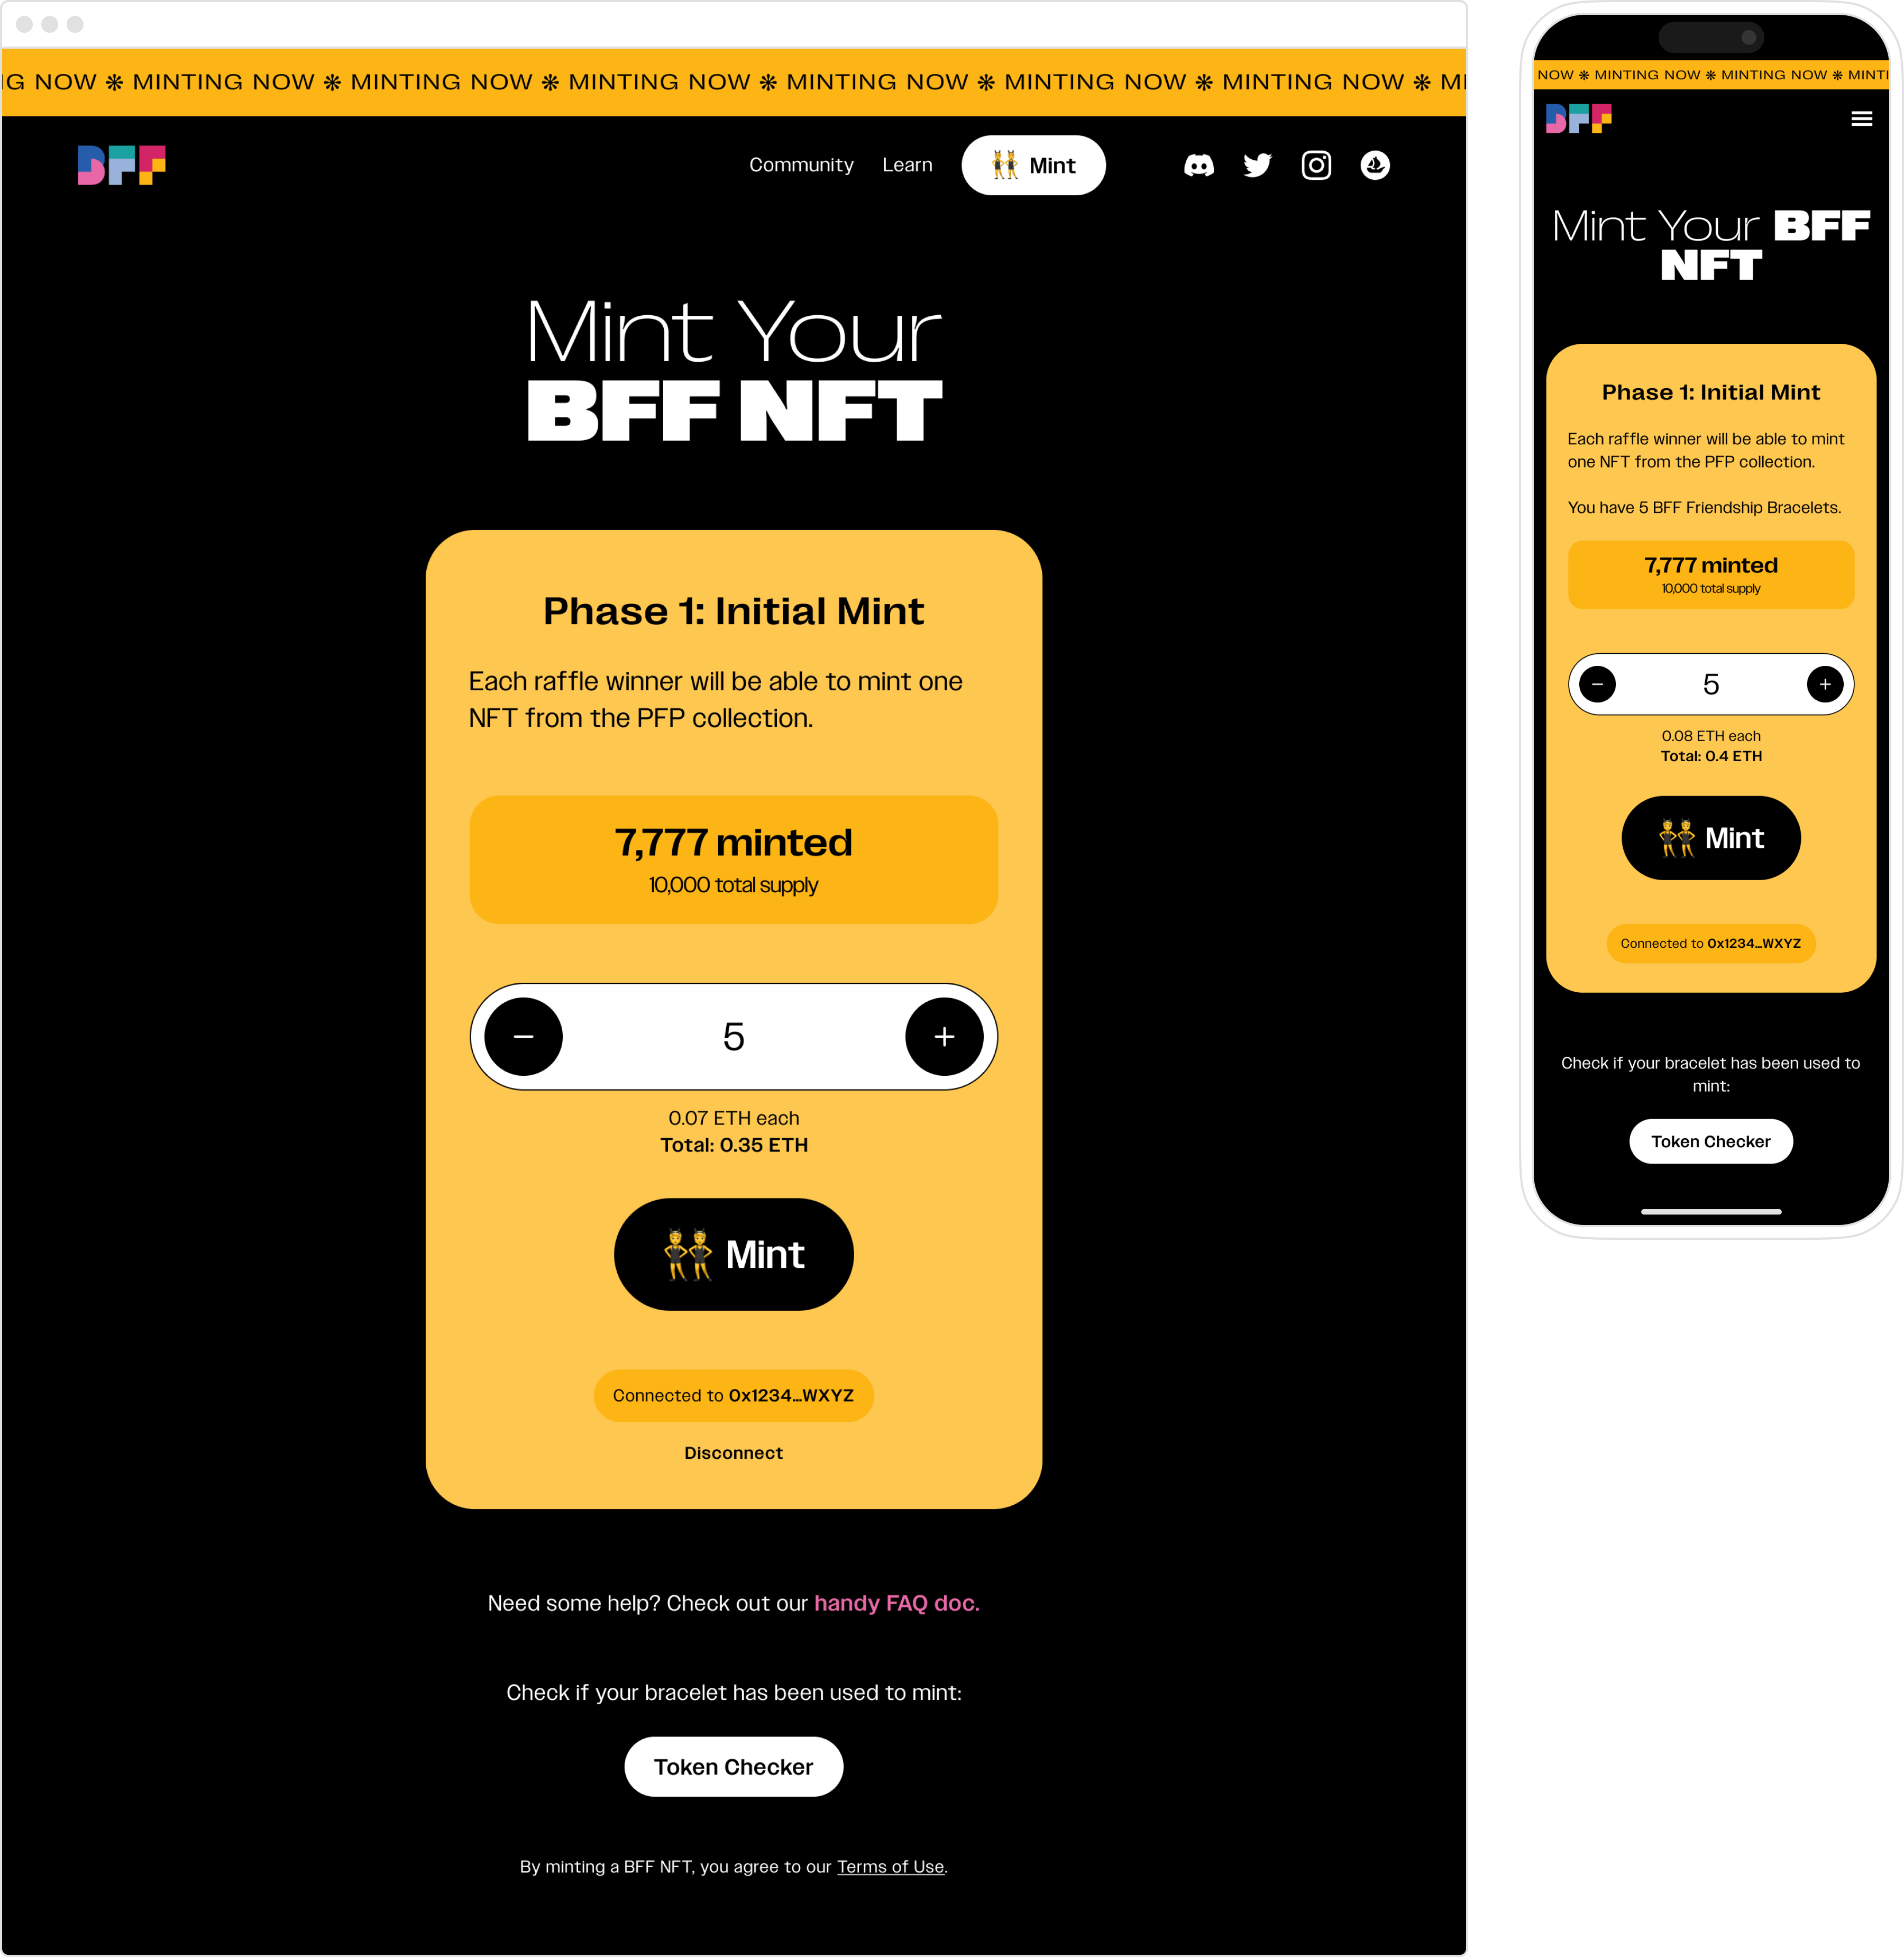Click the Connected wallet address badge

pyautogui.click(x=734, y=1394)
